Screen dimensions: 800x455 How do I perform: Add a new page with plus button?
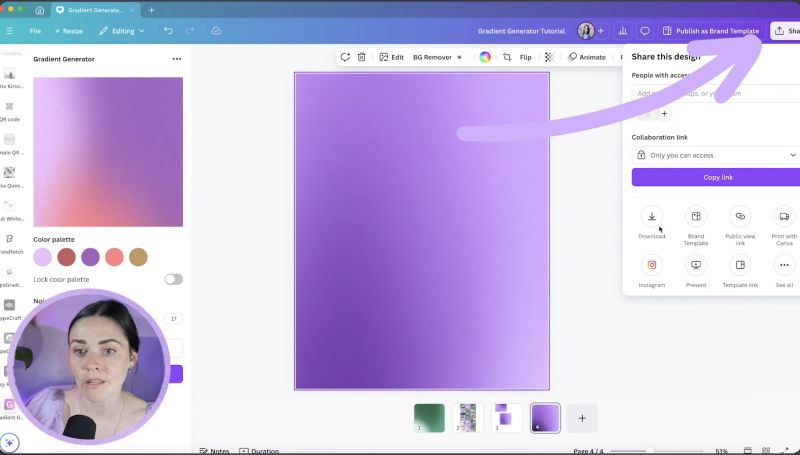582,418
